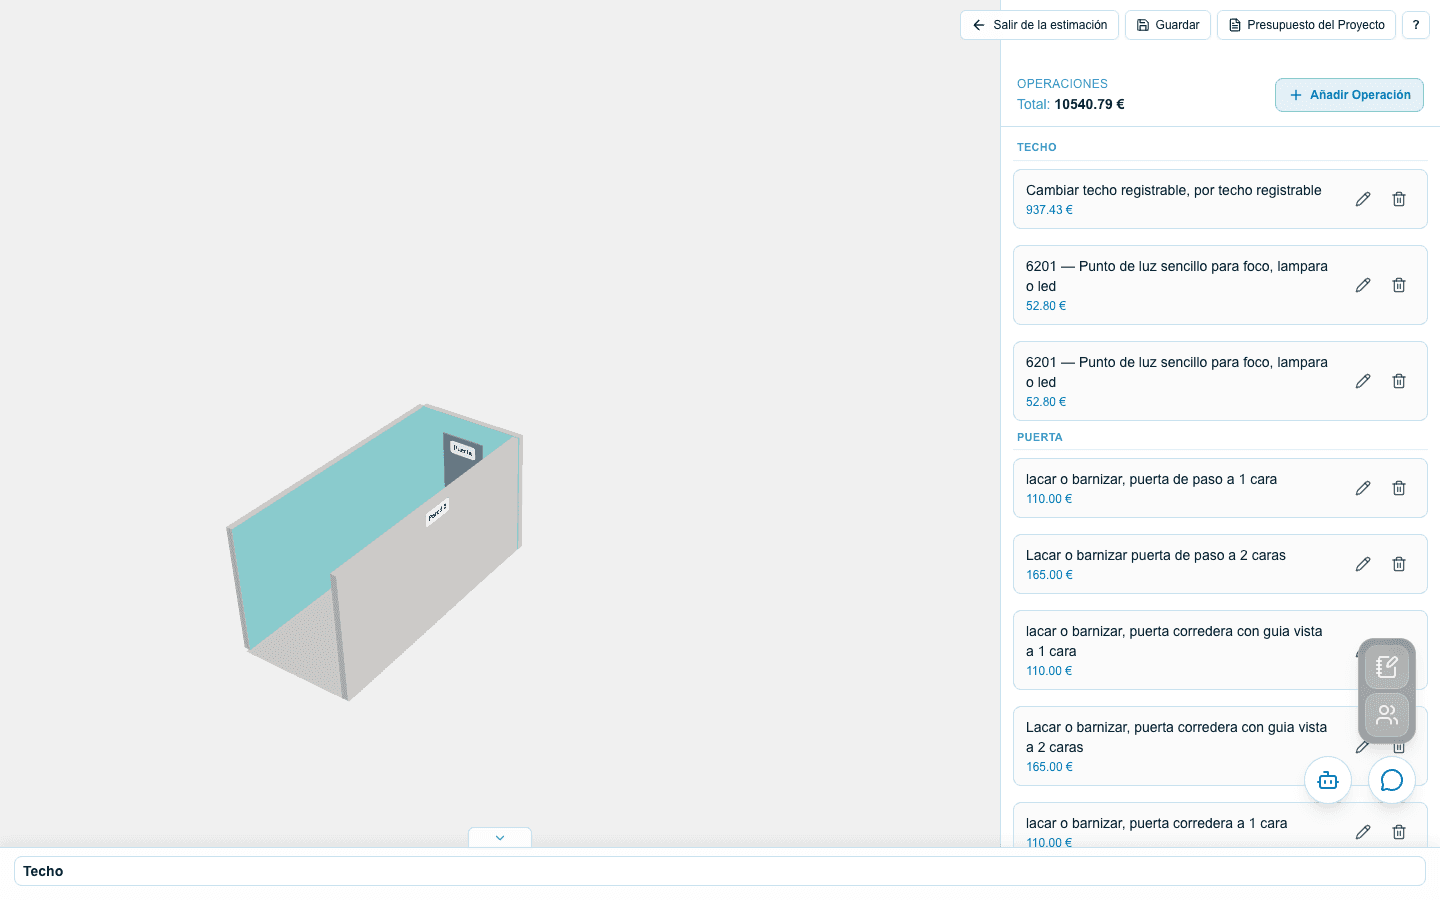Open the help question mark button
The image size is (1440, 900).
point(1416,25)
